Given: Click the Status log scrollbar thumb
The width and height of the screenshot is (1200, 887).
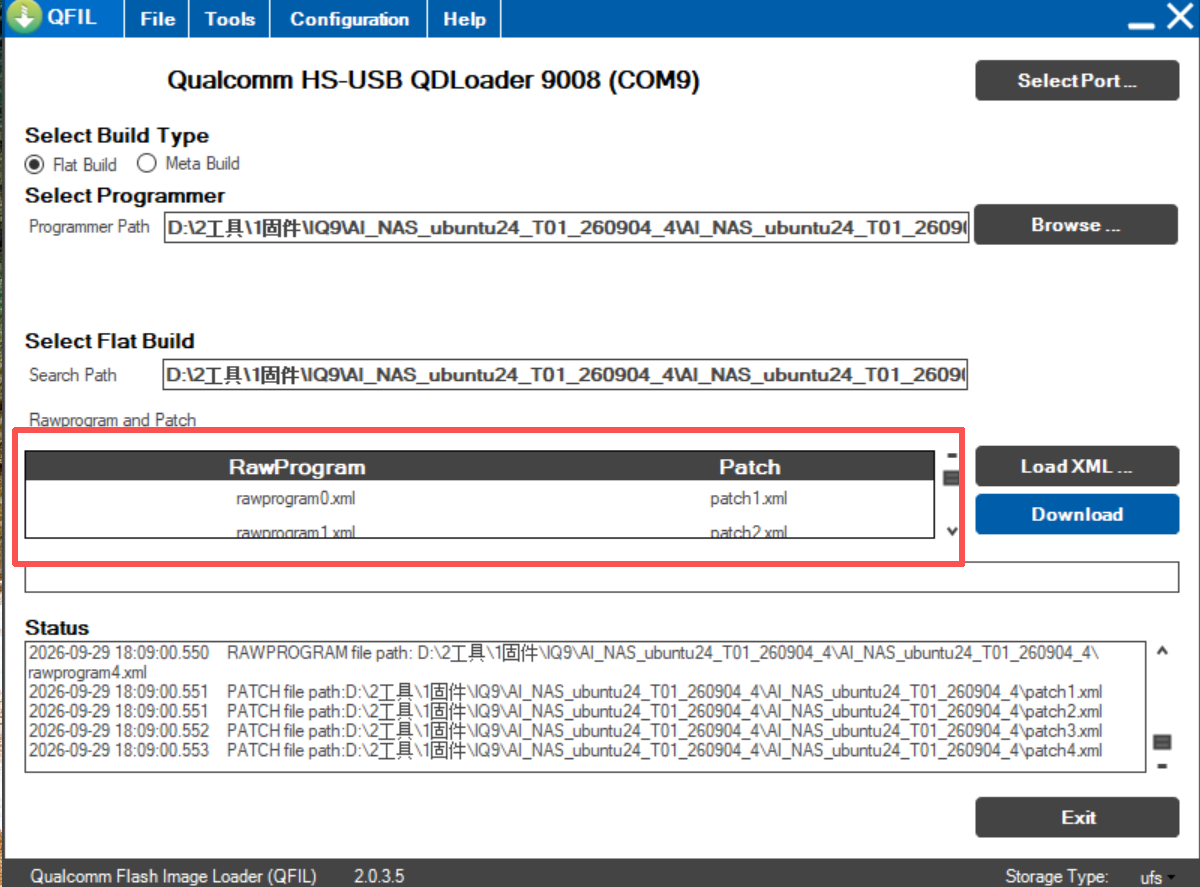Looking at the screenshot, I should [x=1162, y=742].
